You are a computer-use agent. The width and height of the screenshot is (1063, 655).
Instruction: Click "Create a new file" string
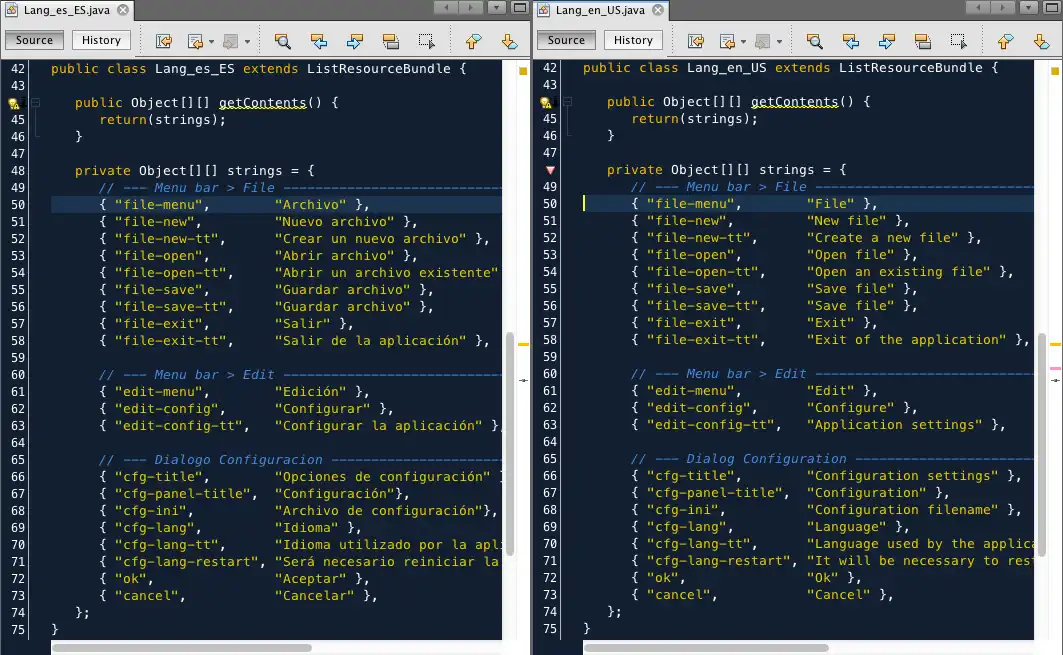pos(883,238)
